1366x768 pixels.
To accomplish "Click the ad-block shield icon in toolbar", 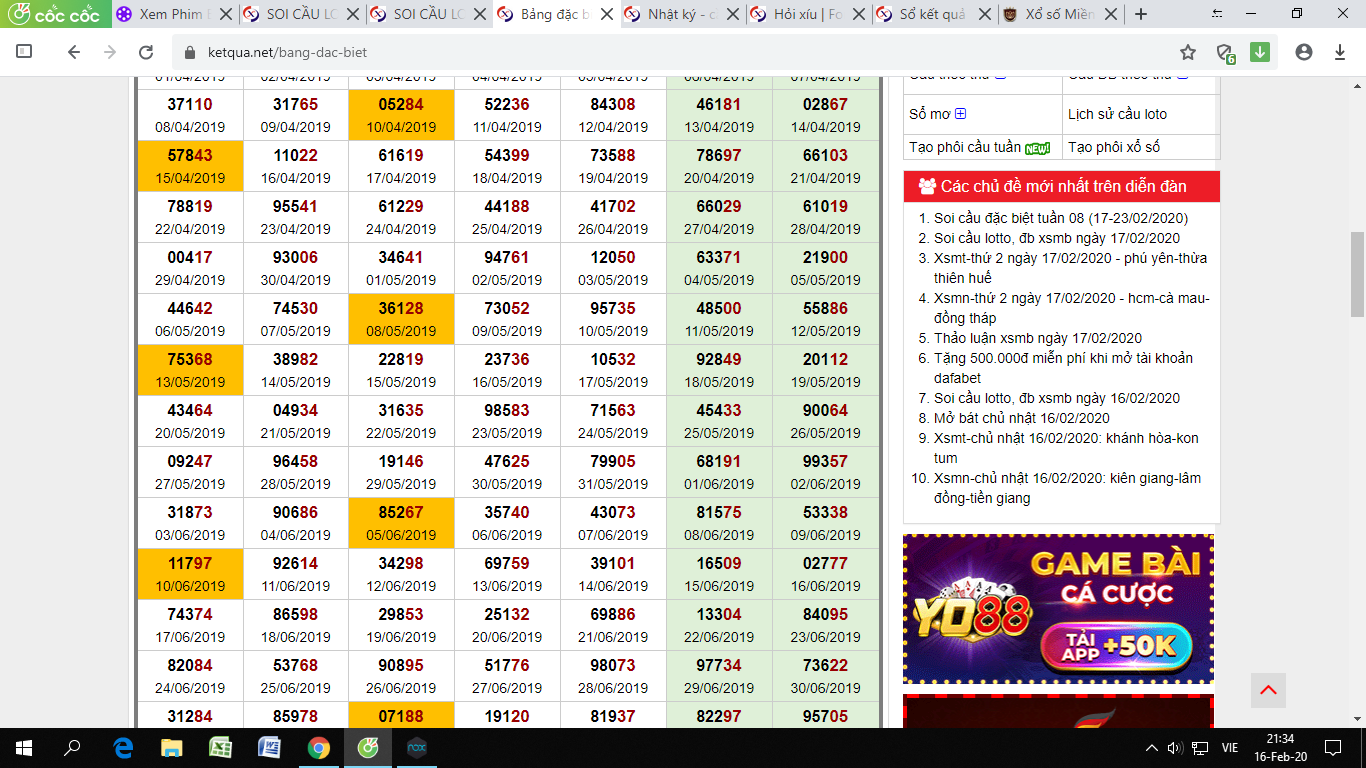I will point(1225,53).
